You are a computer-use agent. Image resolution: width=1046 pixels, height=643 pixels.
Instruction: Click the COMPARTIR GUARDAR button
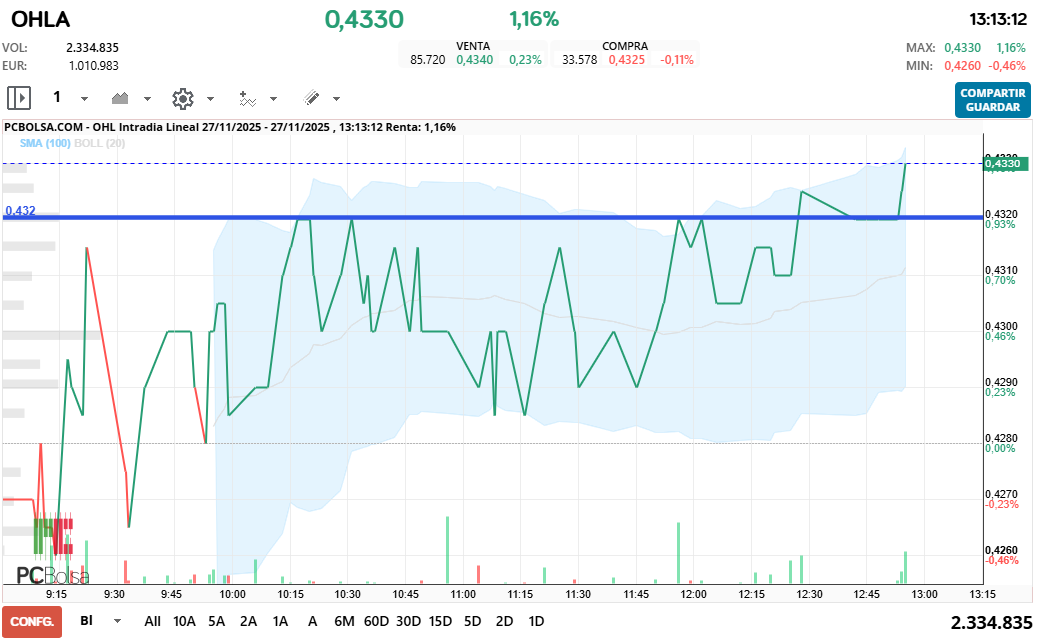[x=992, y=99]
